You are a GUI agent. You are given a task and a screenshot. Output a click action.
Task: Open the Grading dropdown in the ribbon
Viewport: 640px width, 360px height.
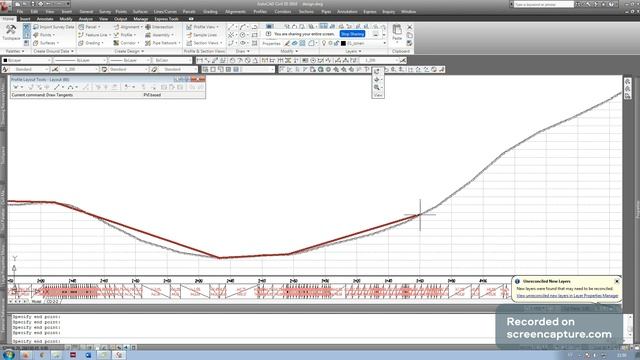(91, 43)
